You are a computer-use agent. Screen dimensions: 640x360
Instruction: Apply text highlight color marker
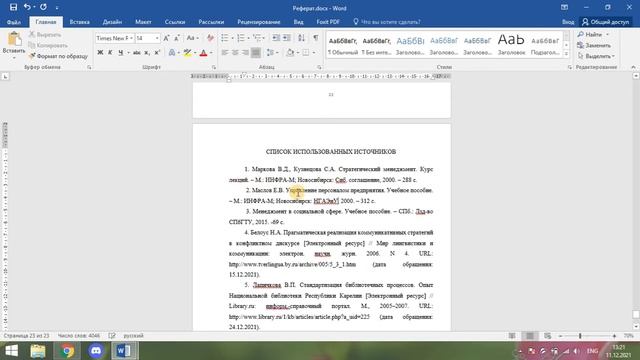point(187,52)
